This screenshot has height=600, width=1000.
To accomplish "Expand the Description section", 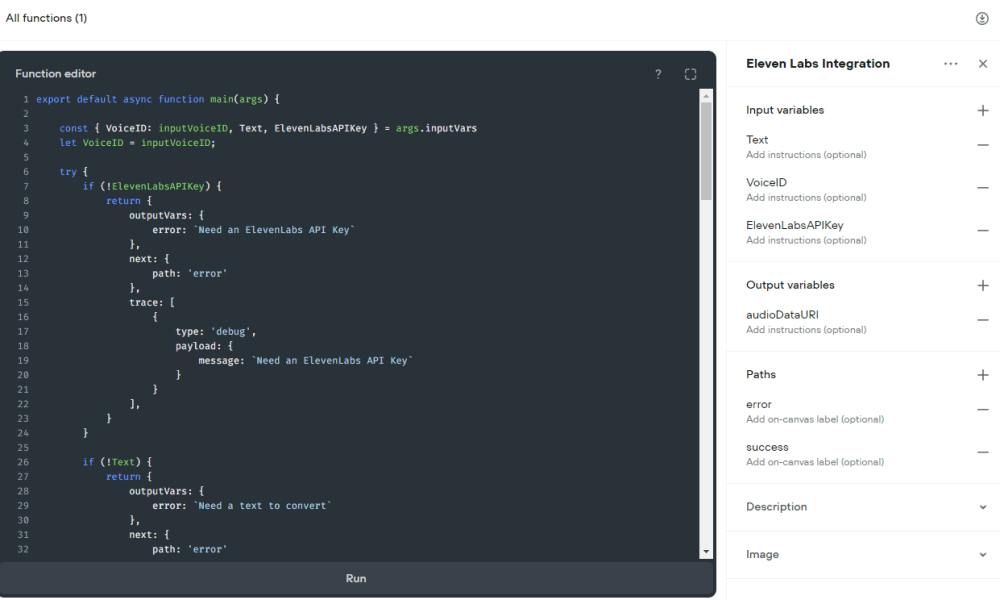I will tap(983, 508).
